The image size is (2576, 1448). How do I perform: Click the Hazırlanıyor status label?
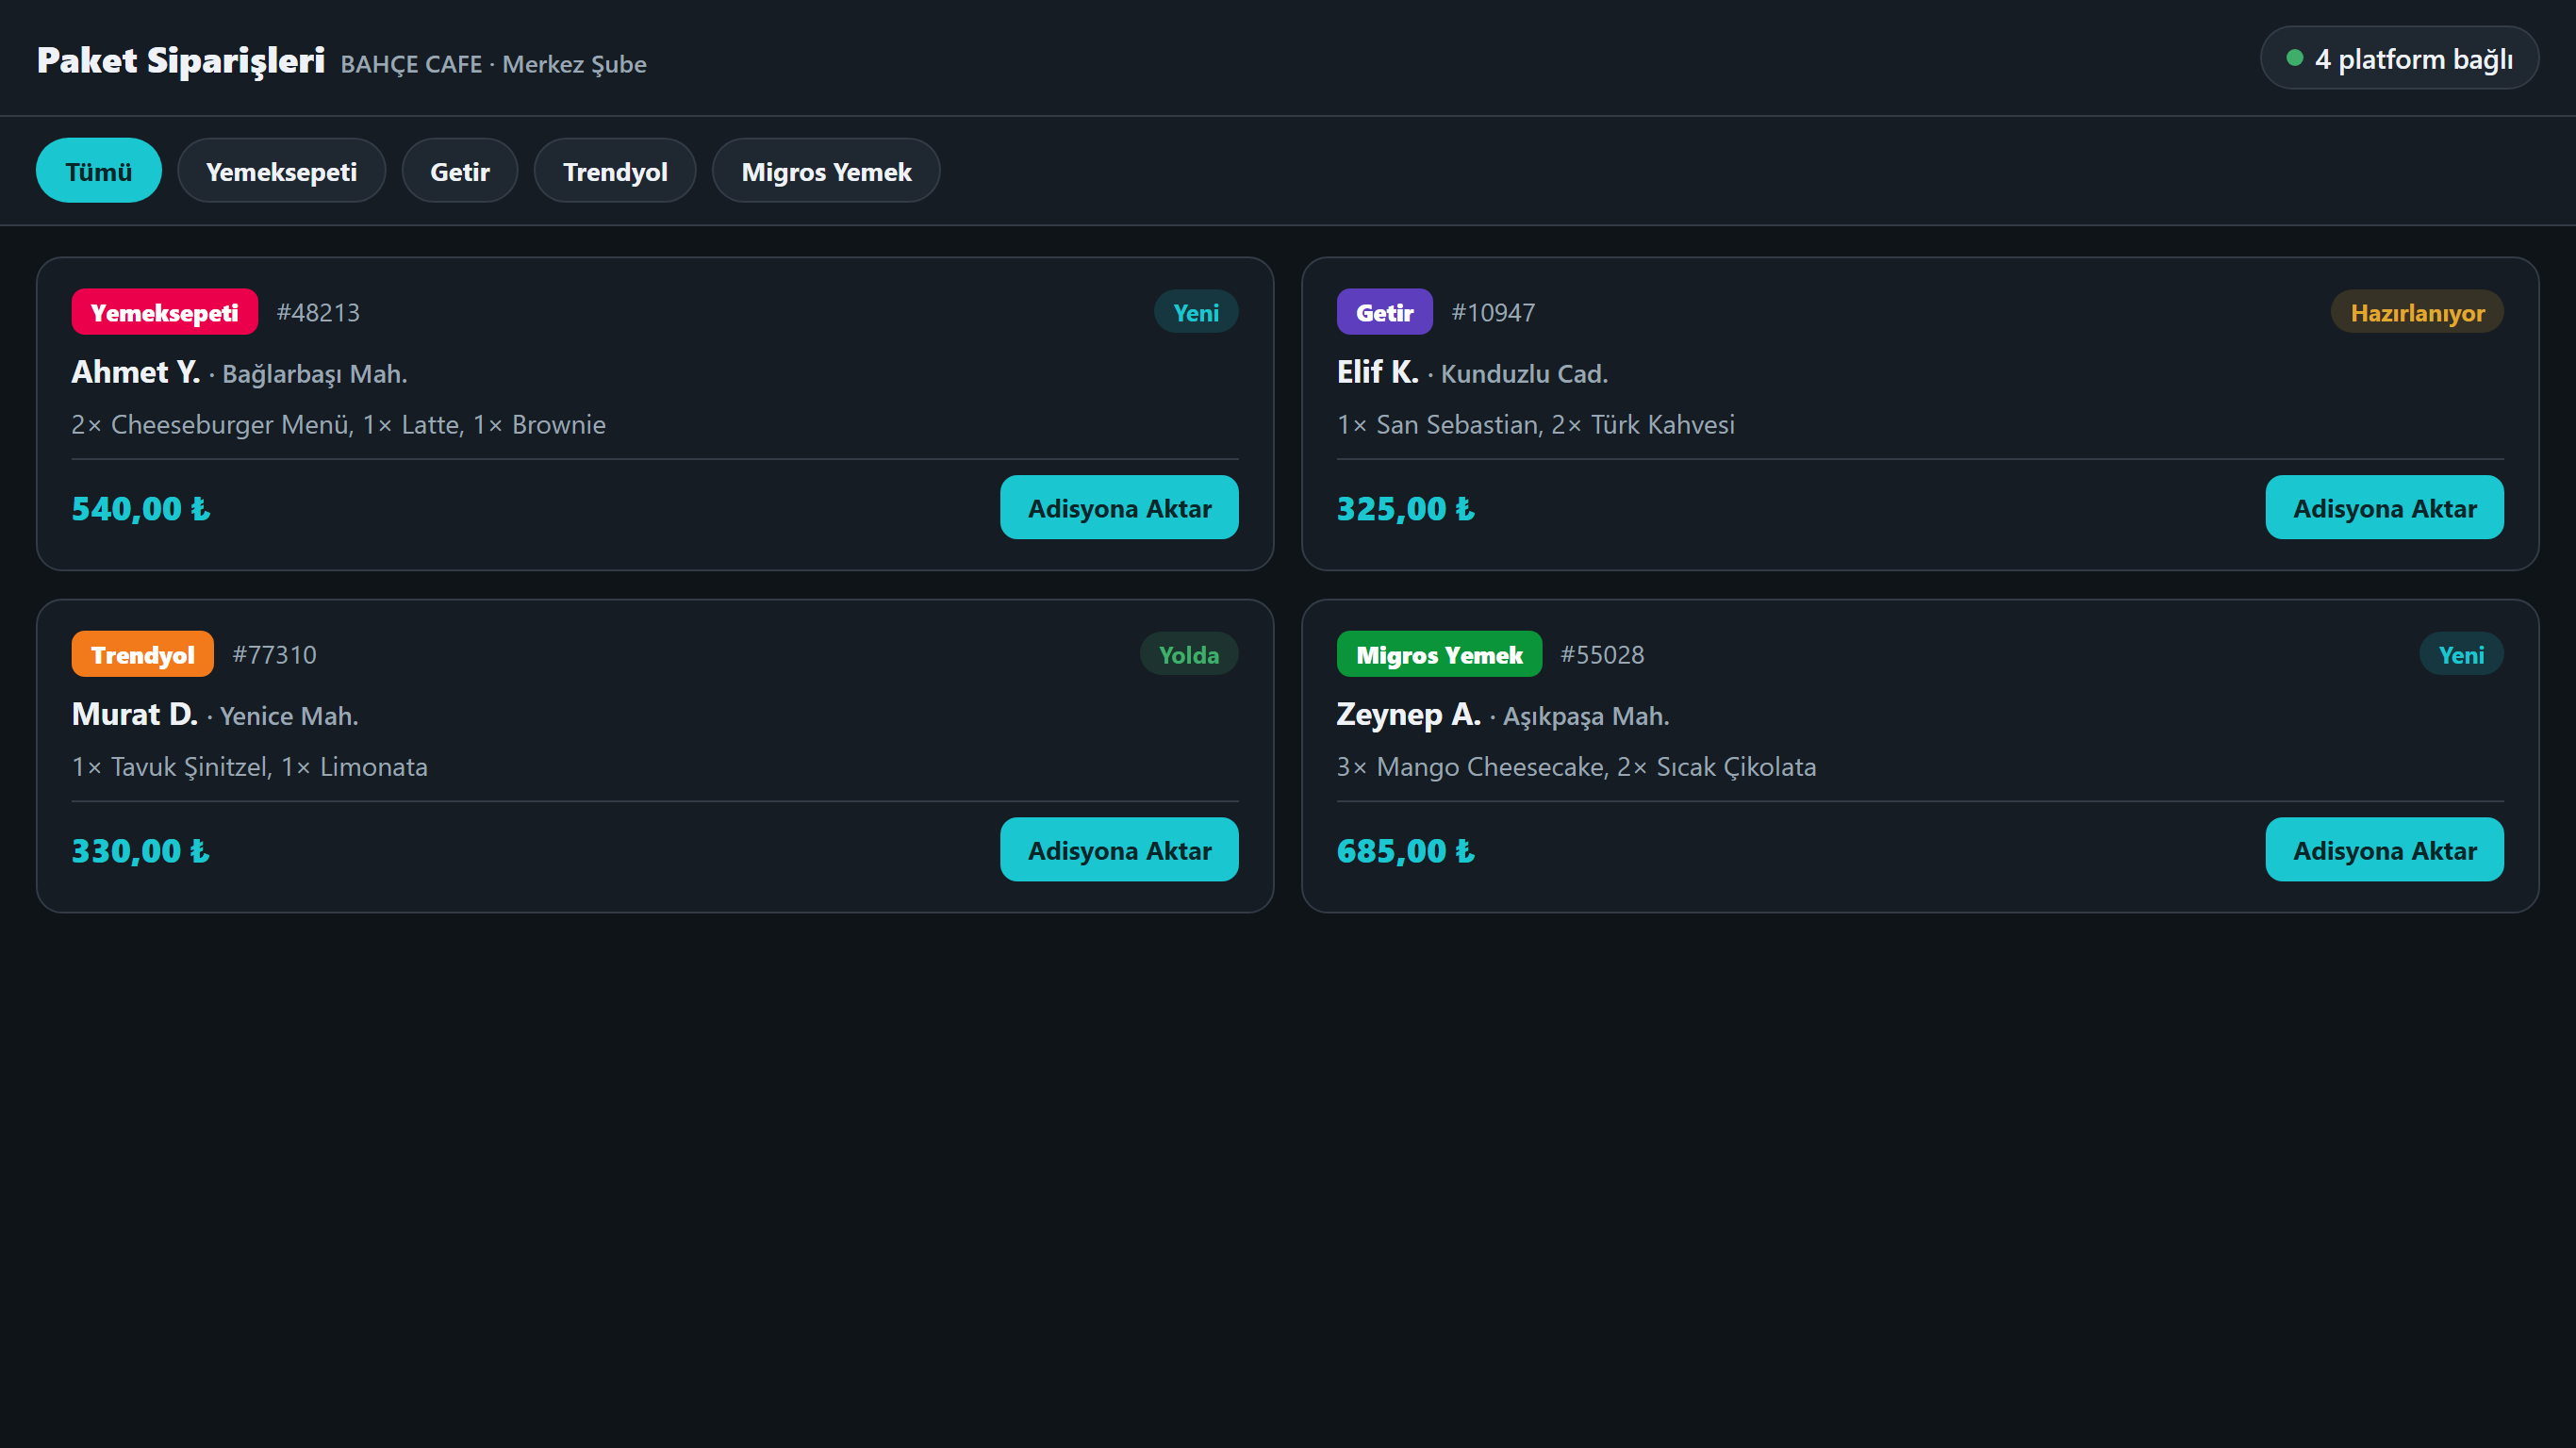(x=2417, y=312)
